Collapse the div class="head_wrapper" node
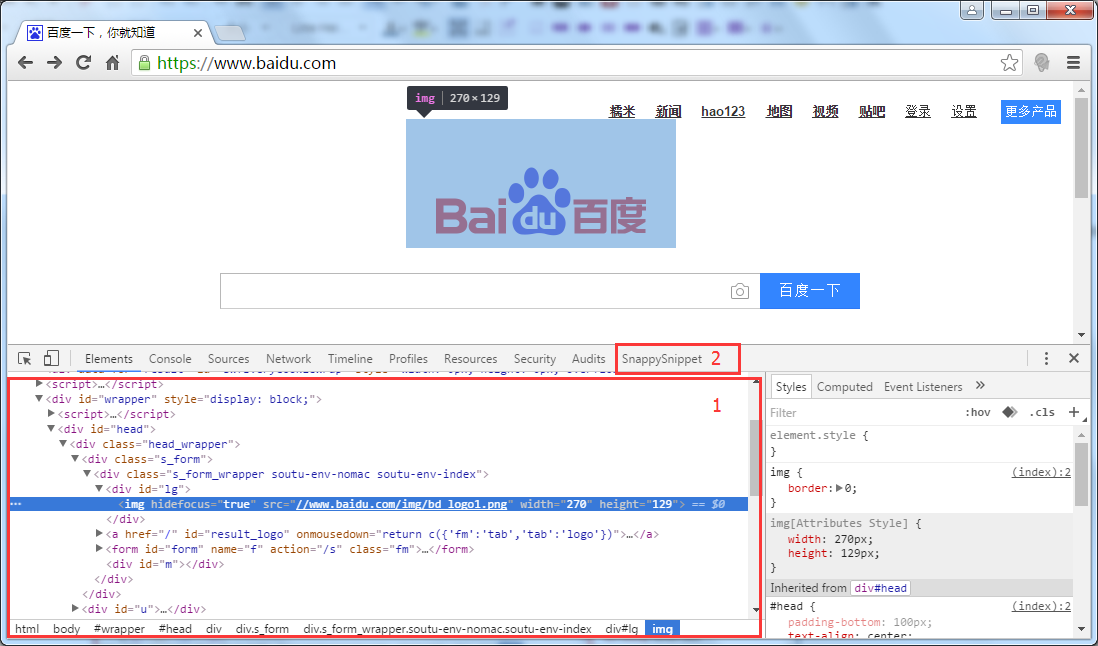Screen dimensions: 1098x646 coord(63,444)
